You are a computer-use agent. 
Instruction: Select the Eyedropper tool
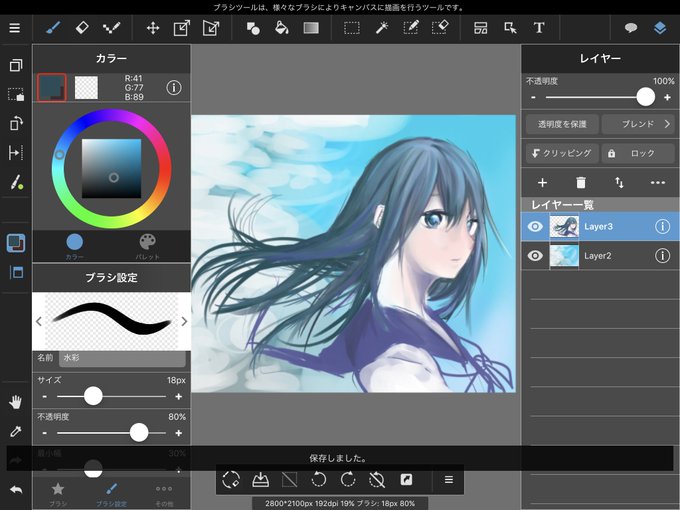click(16, 432)
